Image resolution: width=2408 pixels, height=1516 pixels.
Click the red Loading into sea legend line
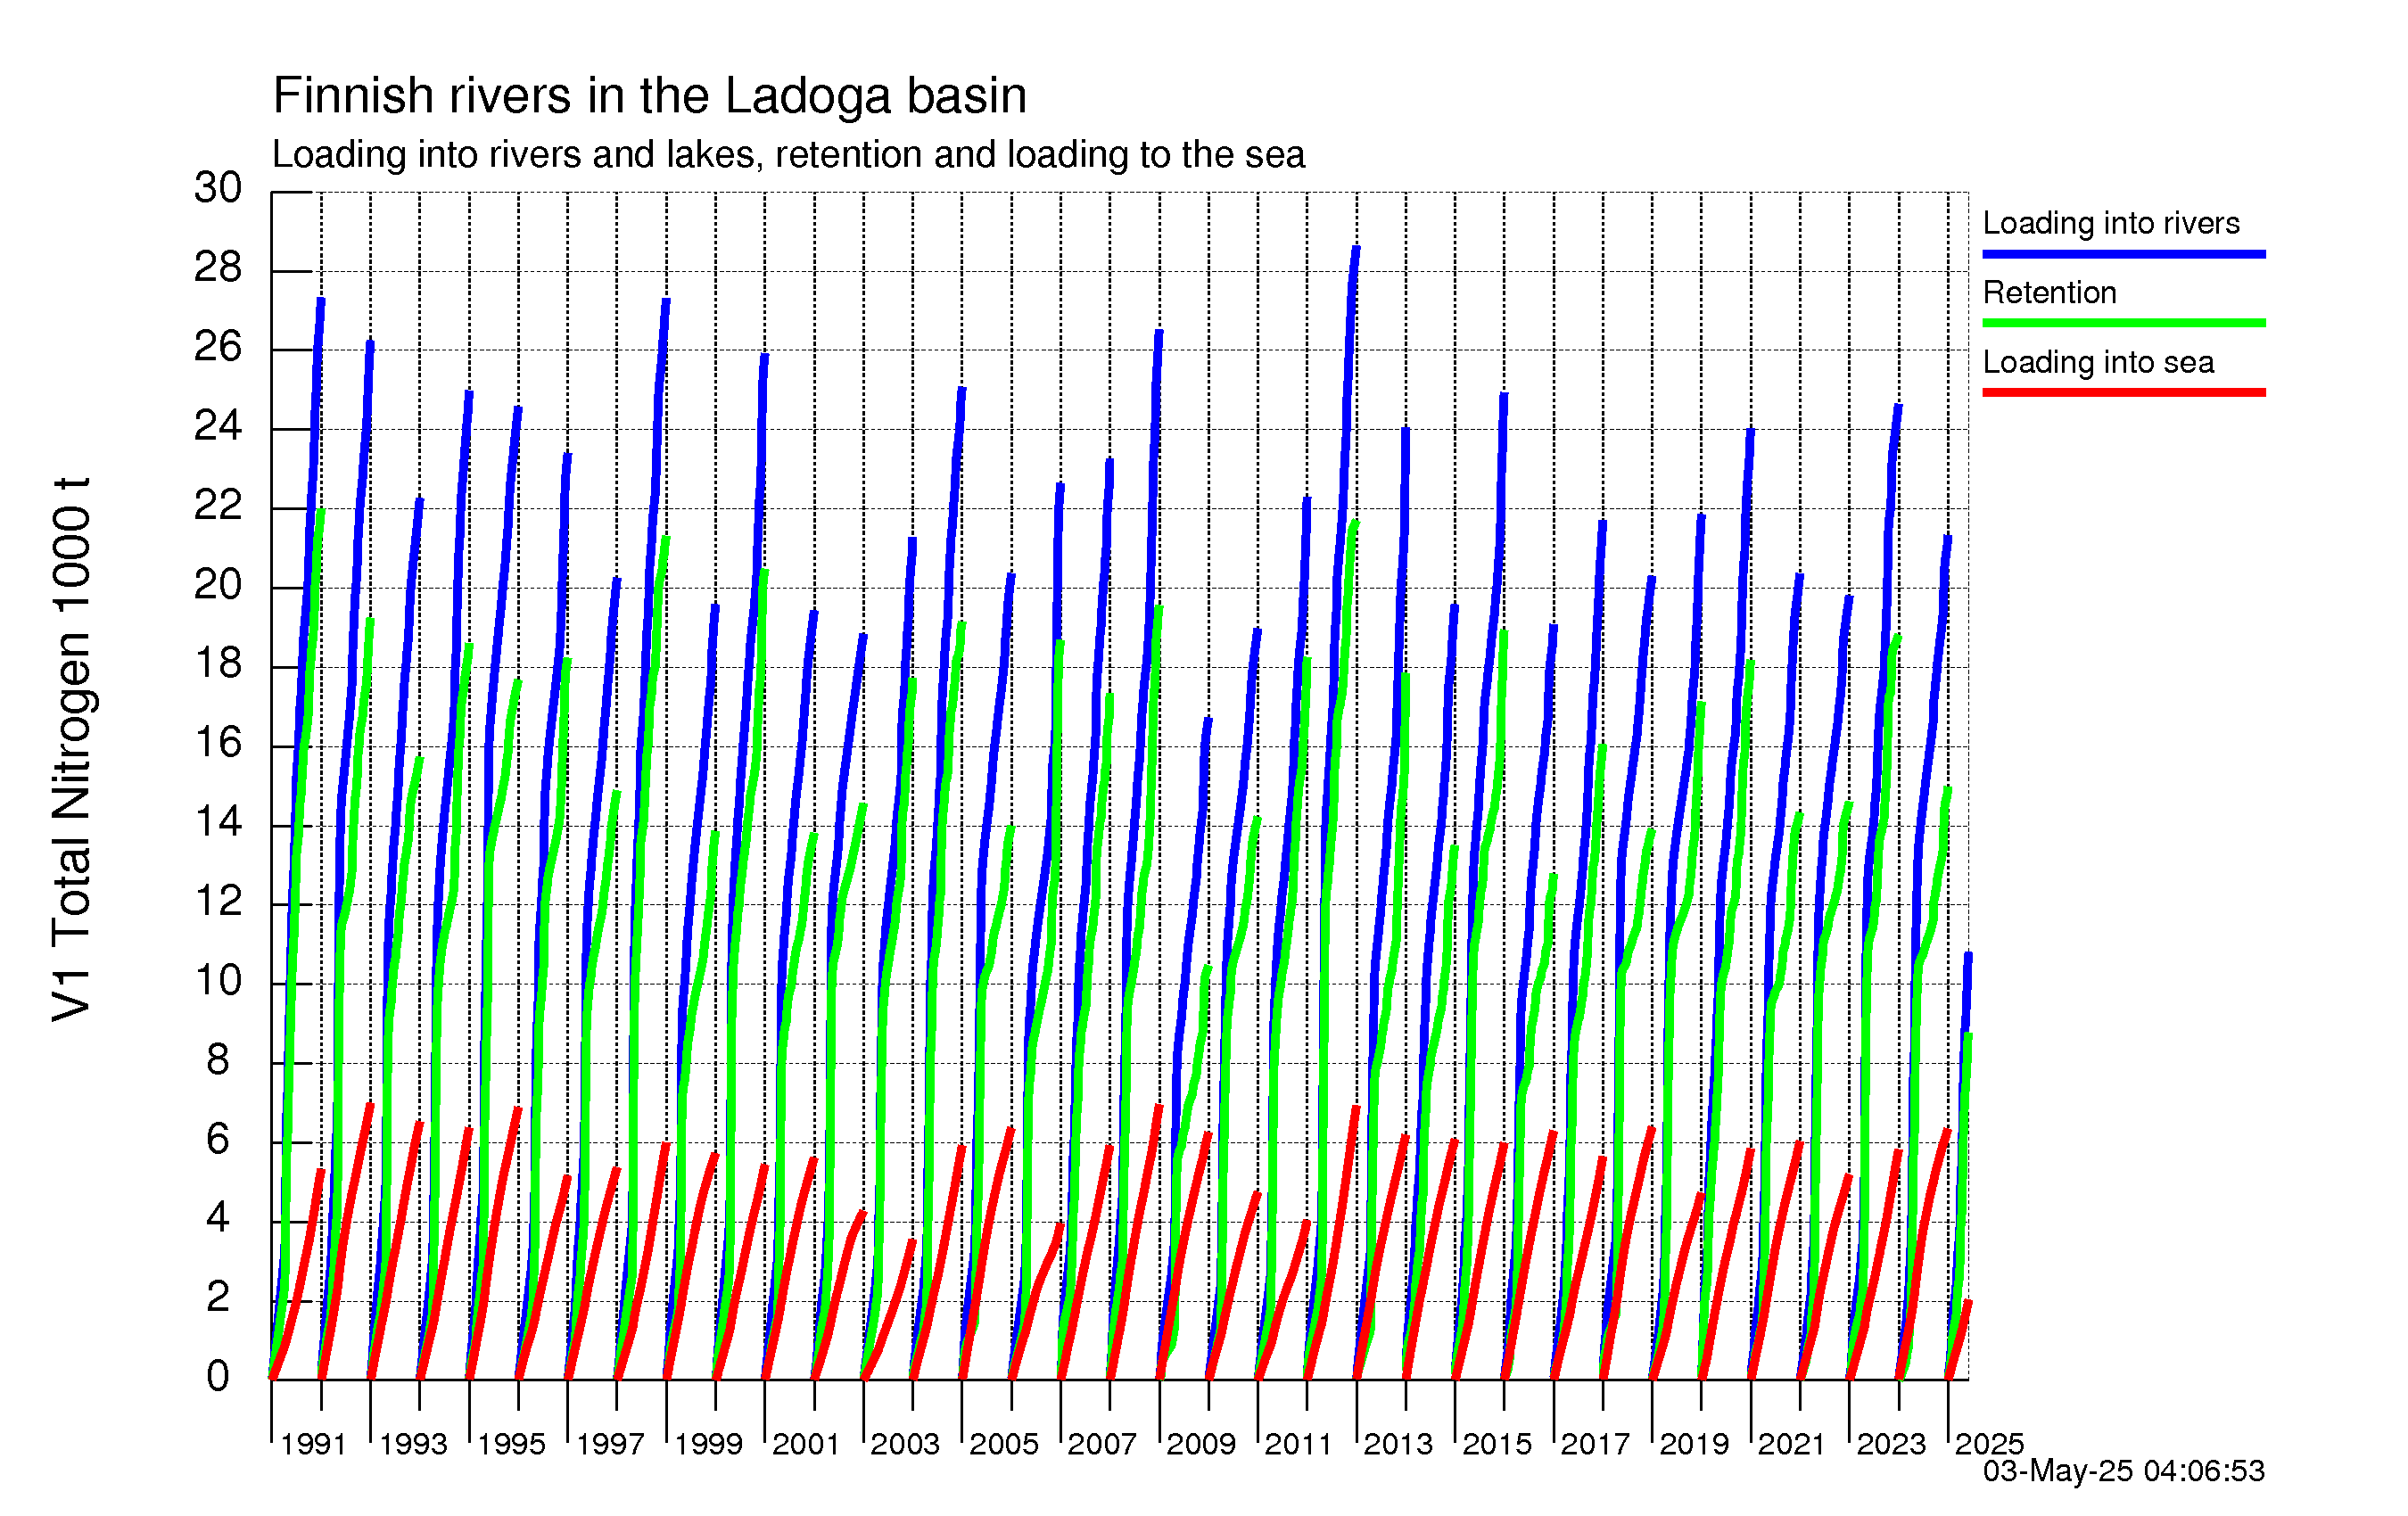point(2124,392)
